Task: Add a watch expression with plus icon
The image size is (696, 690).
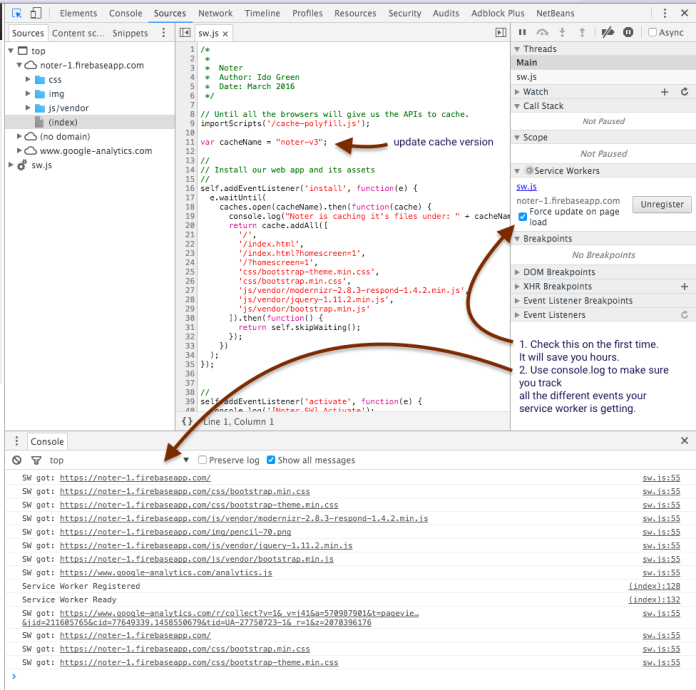Action: [664, 92]
